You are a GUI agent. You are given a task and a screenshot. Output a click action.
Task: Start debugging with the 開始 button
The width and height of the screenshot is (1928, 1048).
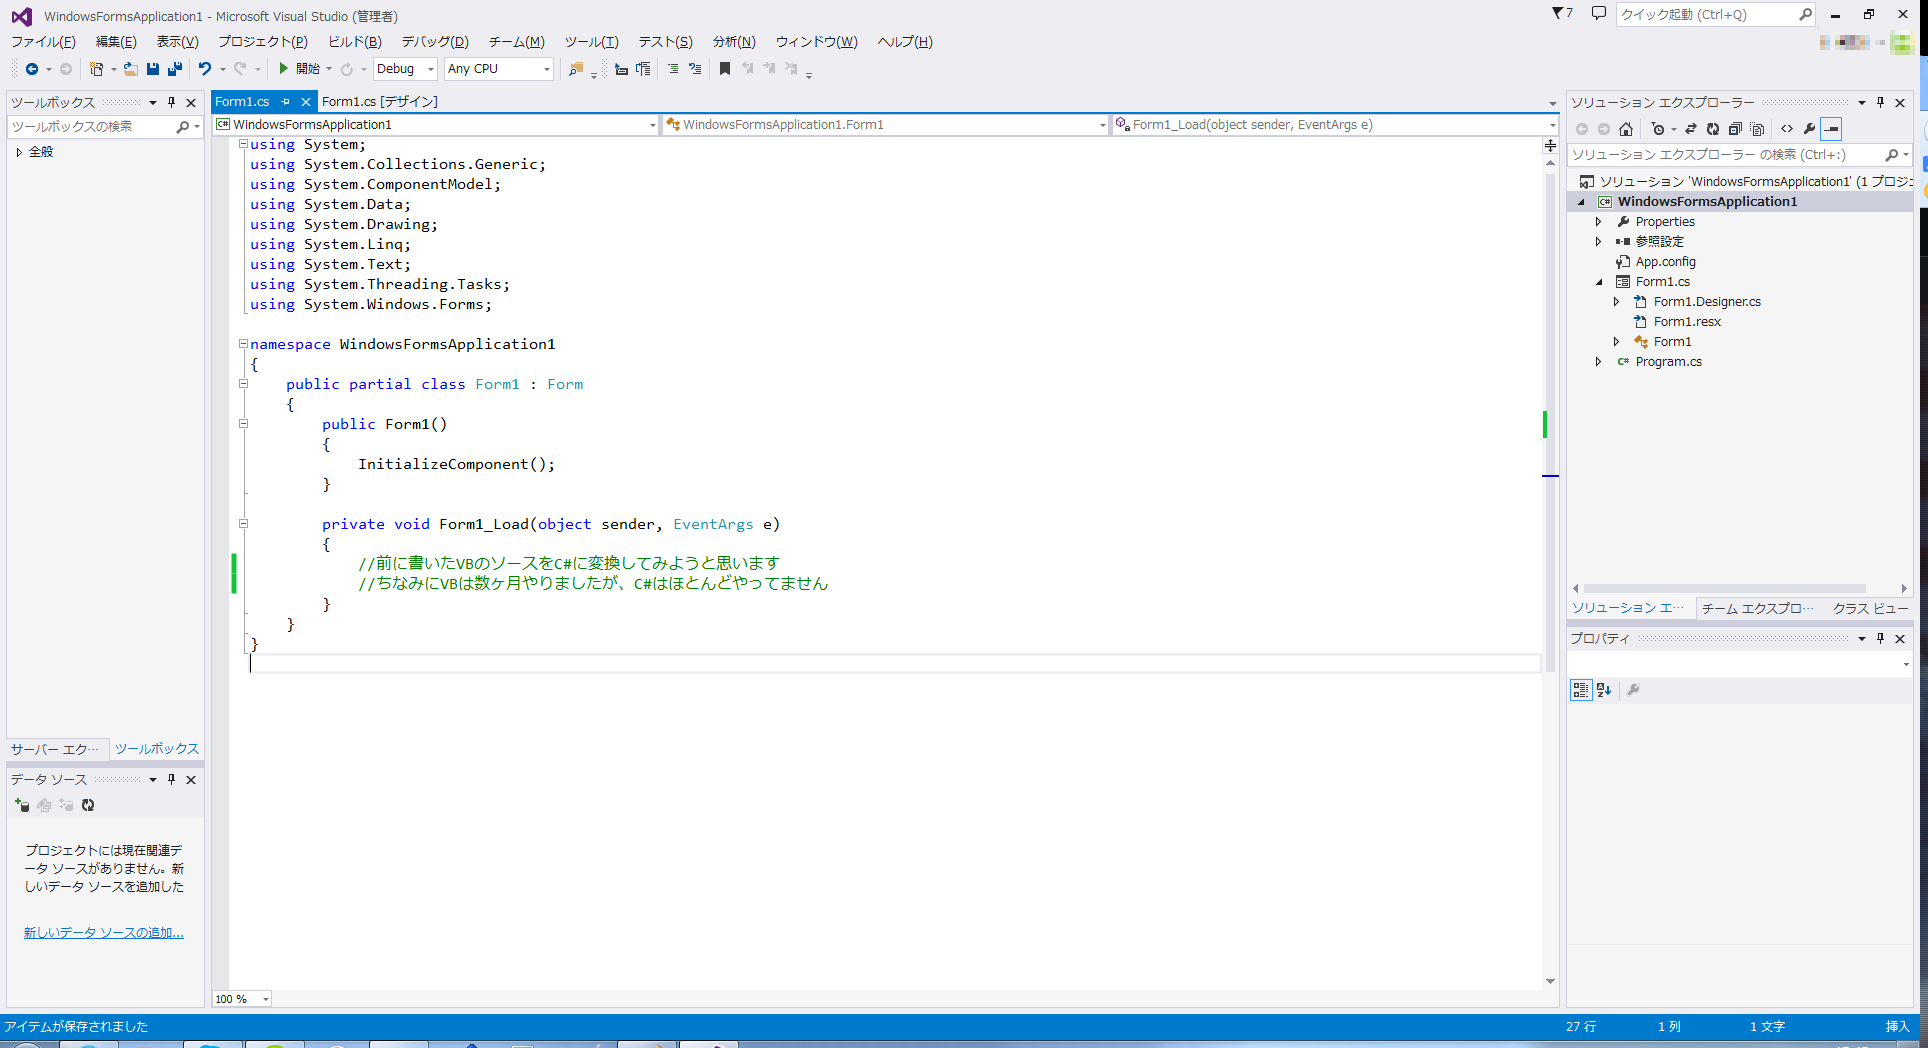coord(299,69)
